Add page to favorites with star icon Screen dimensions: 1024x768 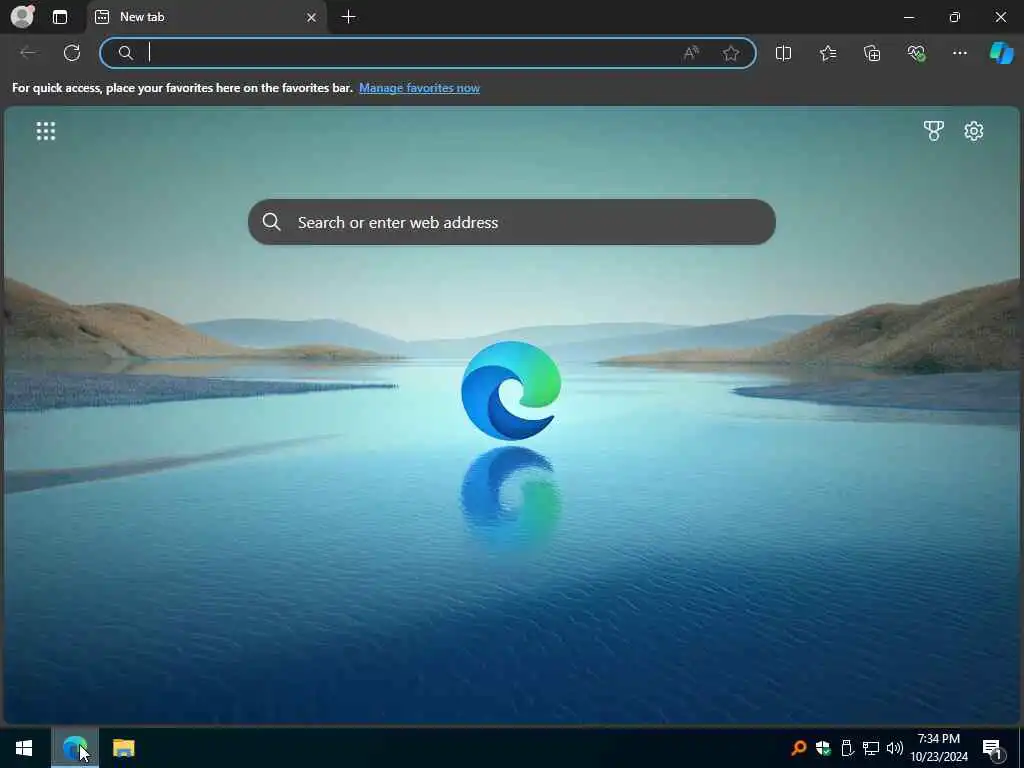(x=731, y=53)
